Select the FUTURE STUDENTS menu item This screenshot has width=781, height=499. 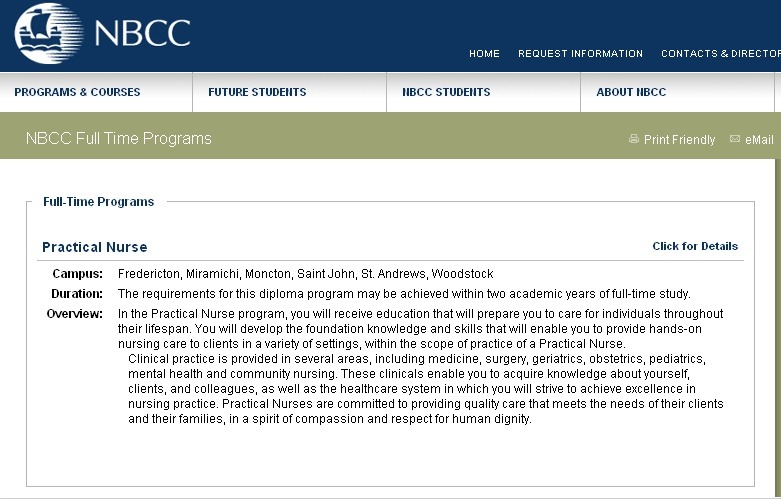[257, 92]
